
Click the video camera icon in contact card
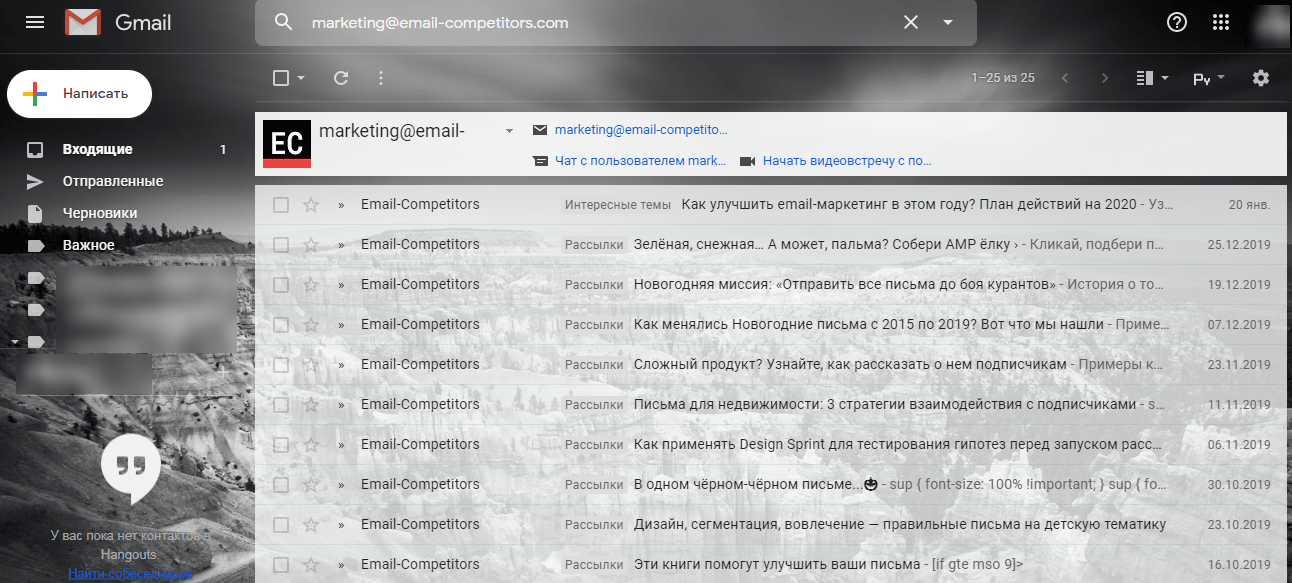[x=747, y=161]
